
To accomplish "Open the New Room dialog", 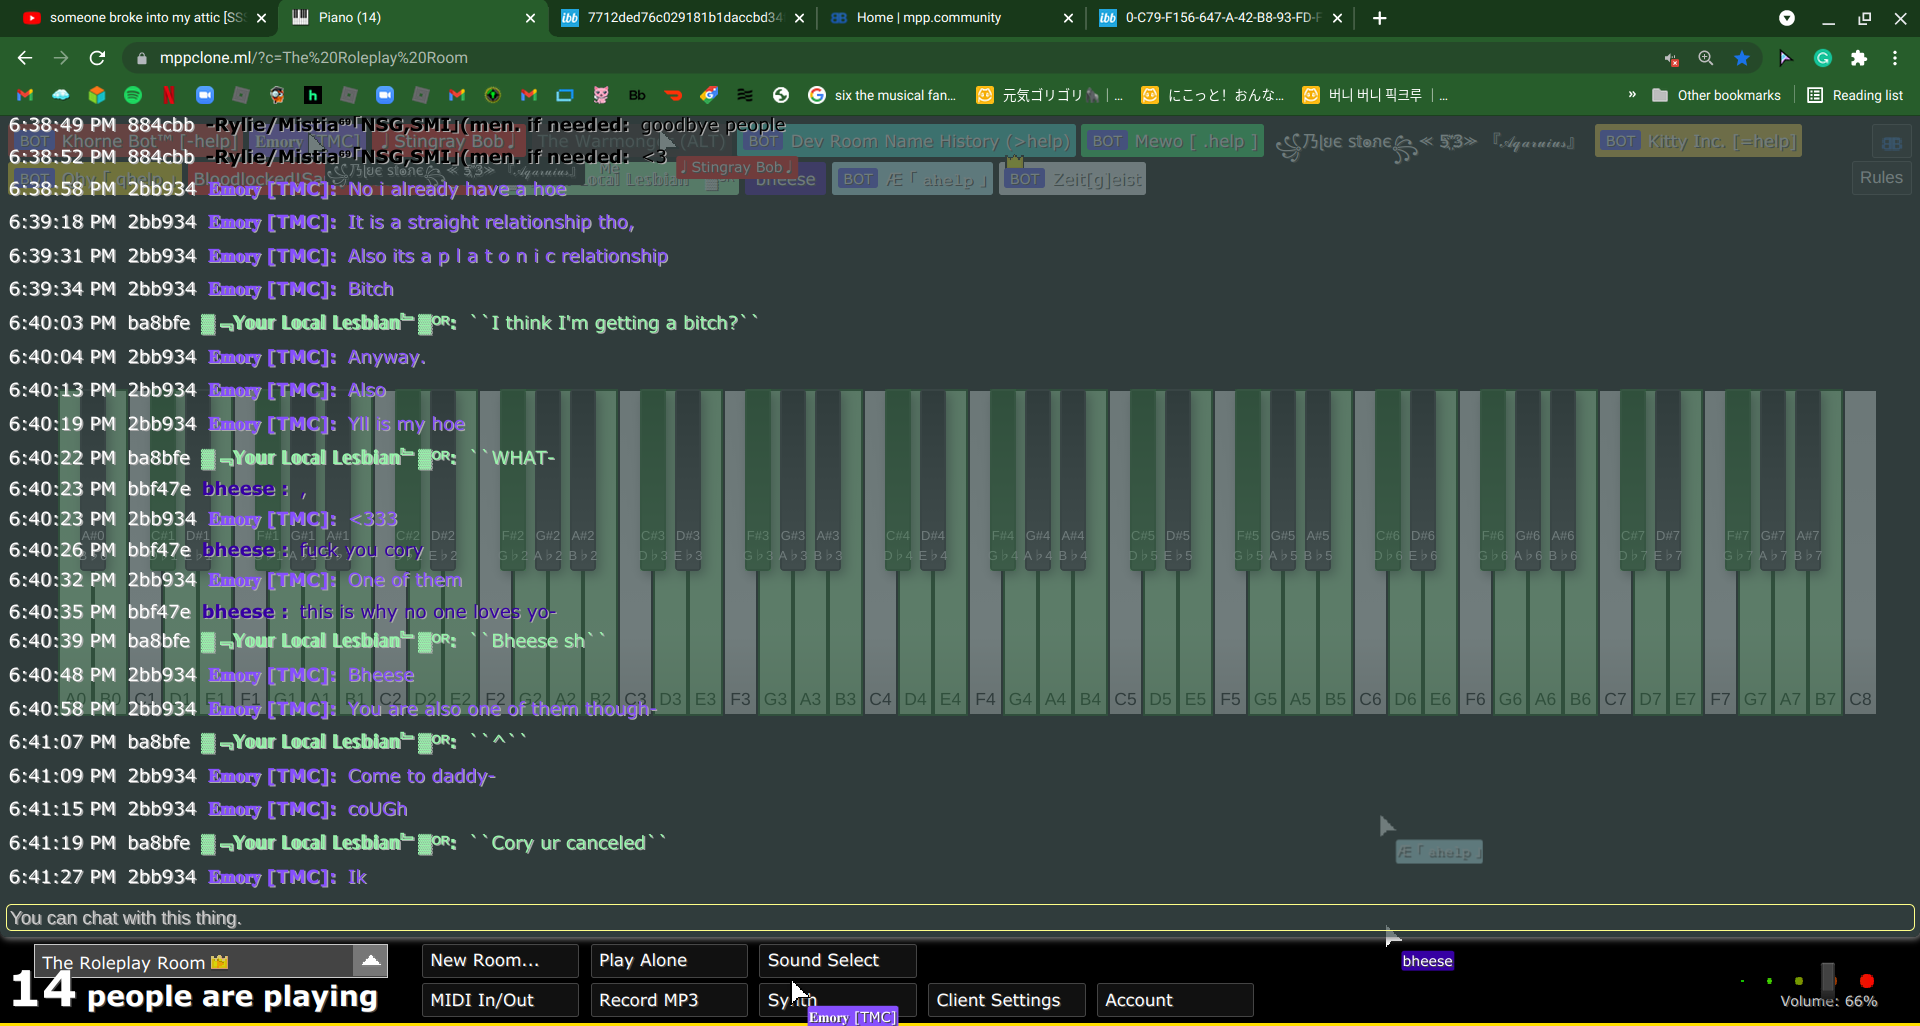I will click(499, 960).
